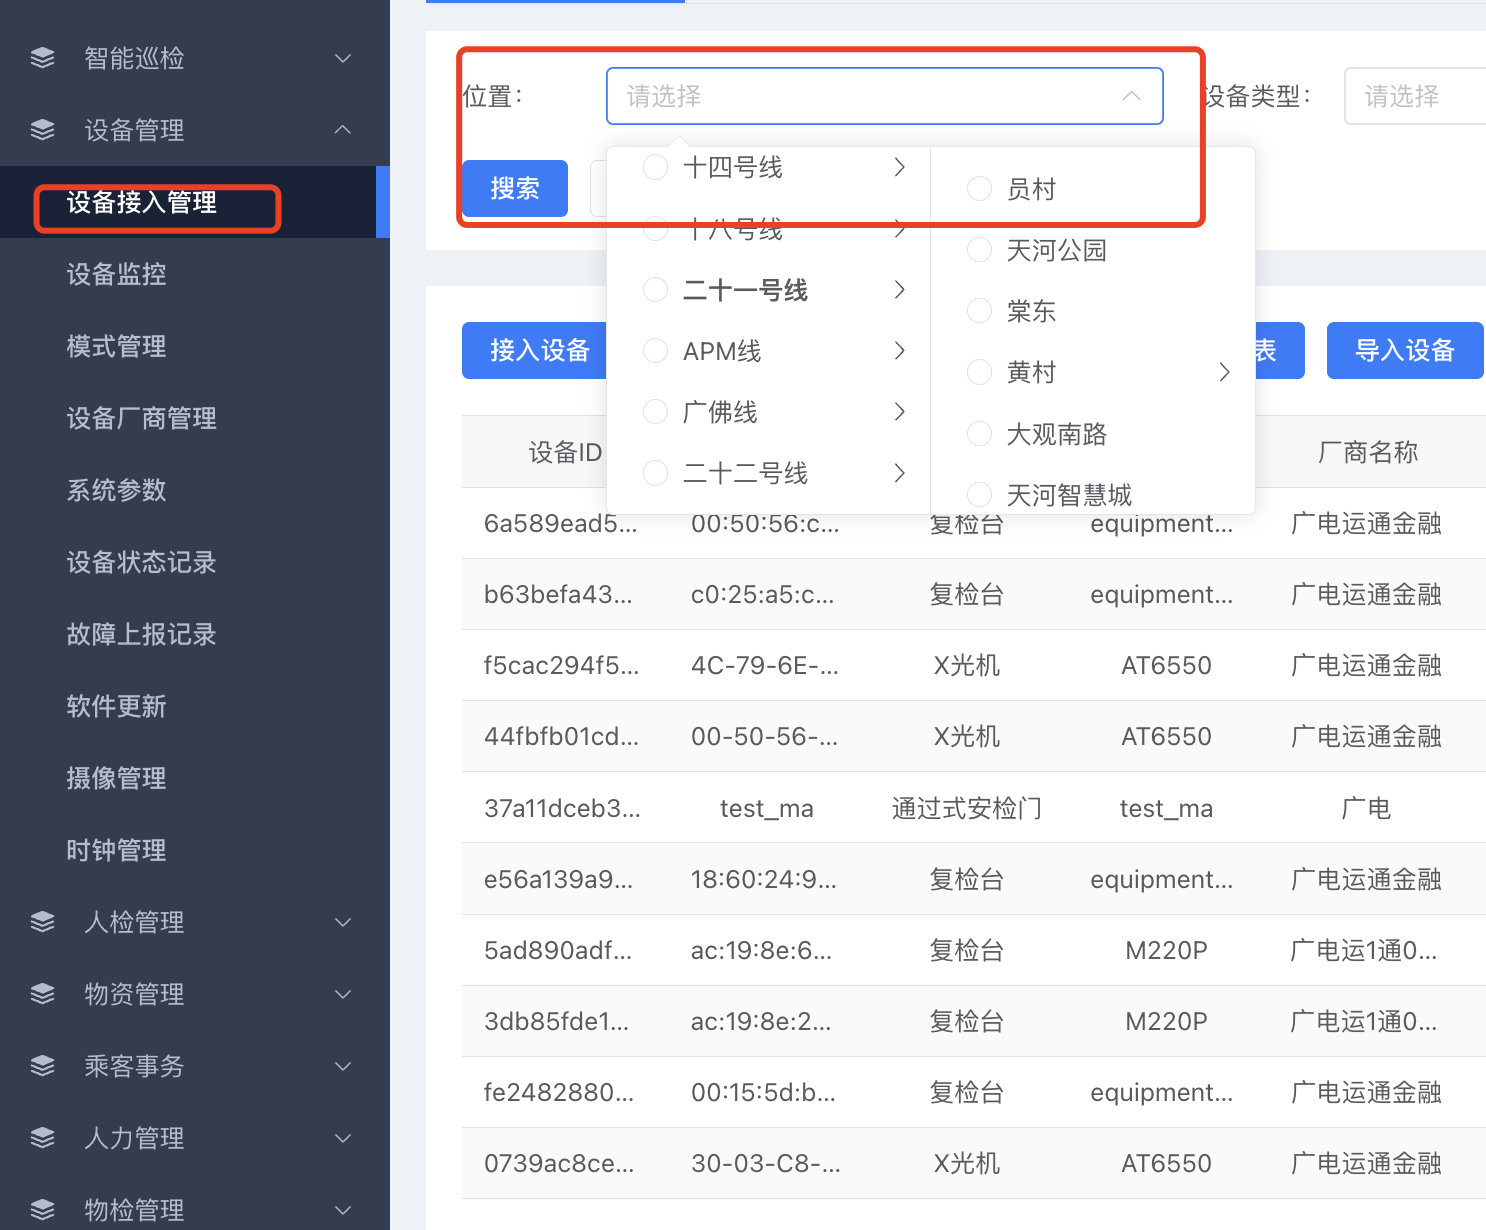Screen dimensions: 1486x1230
Task: Click the layers icon beside 物检管理
Action: click(43, 1210)
